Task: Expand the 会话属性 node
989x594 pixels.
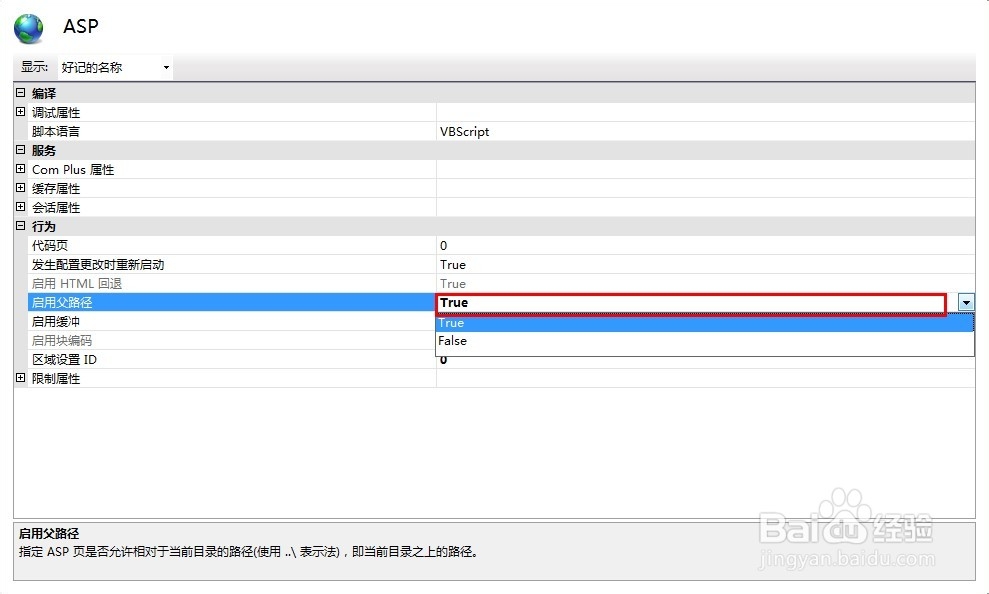Action: pos(20,206)
